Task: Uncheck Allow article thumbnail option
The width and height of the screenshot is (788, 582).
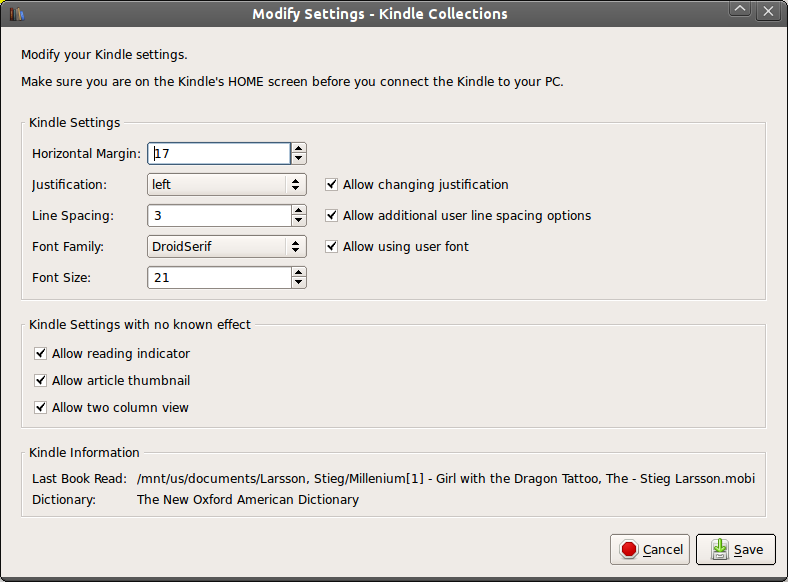Action: coord(41,381)
